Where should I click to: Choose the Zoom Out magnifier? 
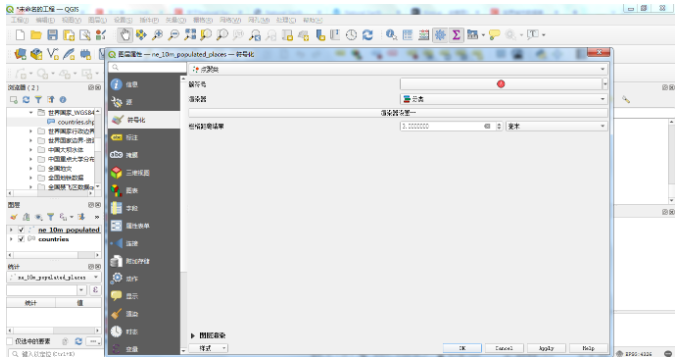(173, 35)
